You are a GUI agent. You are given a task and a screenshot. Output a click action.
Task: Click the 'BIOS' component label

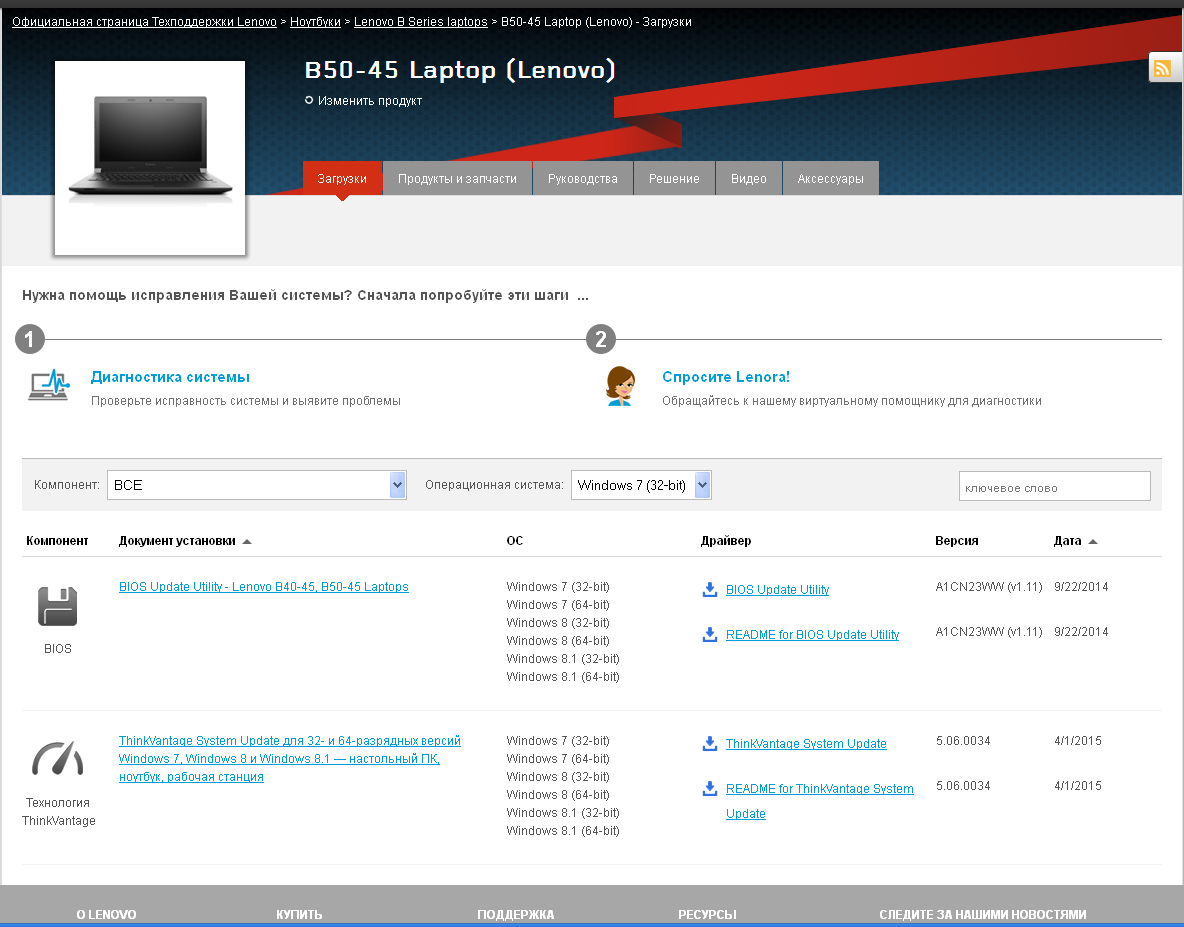57,648
